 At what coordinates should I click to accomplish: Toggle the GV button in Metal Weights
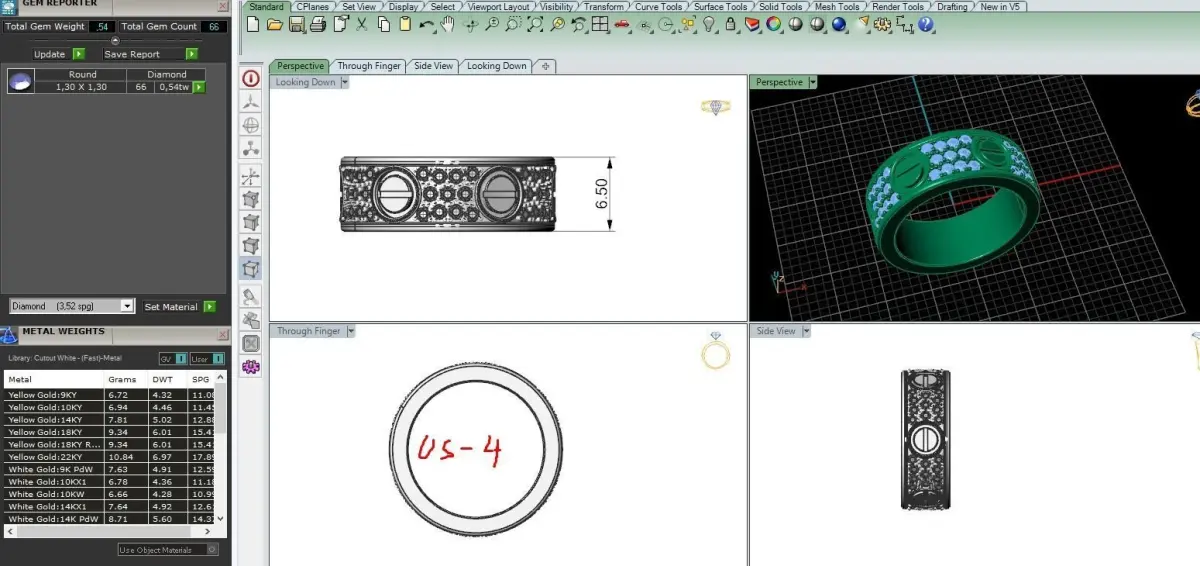pyautogui.click(x=173, y=359)
